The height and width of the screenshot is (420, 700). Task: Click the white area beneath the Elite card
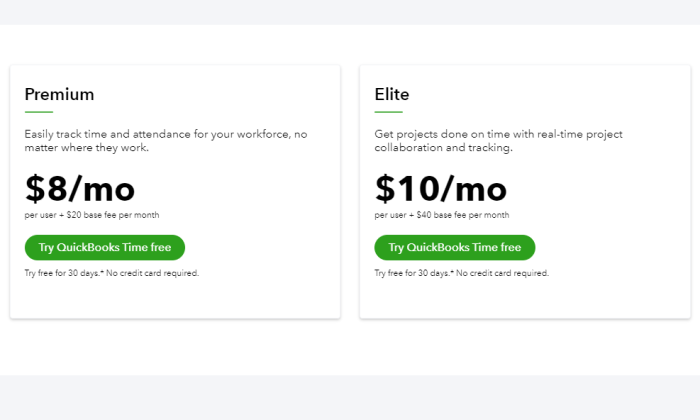coord(525,347)
